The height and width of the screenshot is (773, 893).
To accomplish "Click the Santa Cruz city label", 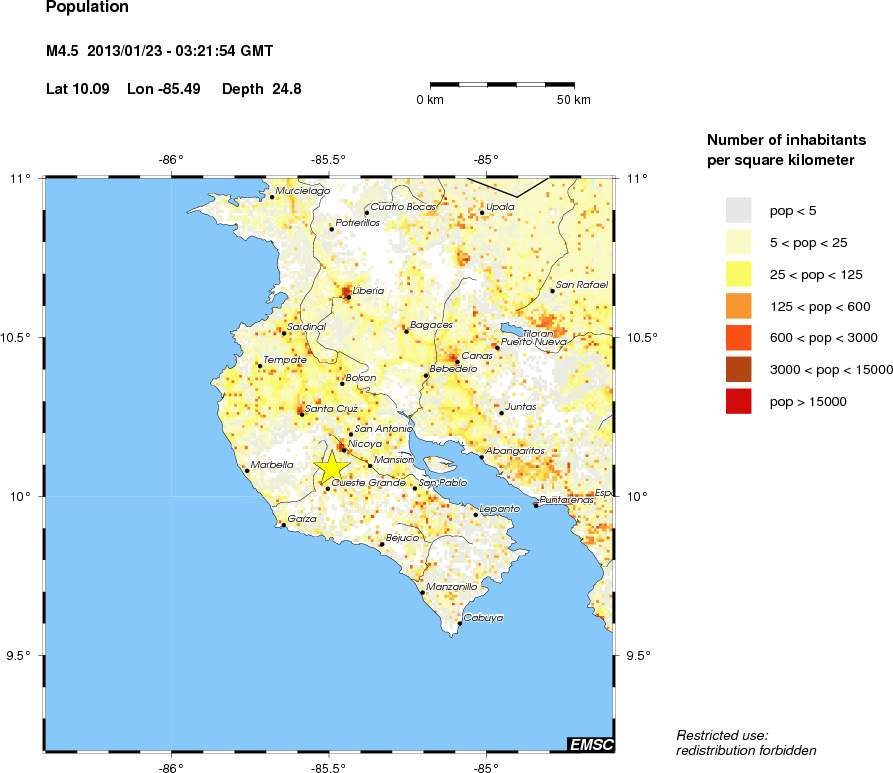I will (331, 408).
